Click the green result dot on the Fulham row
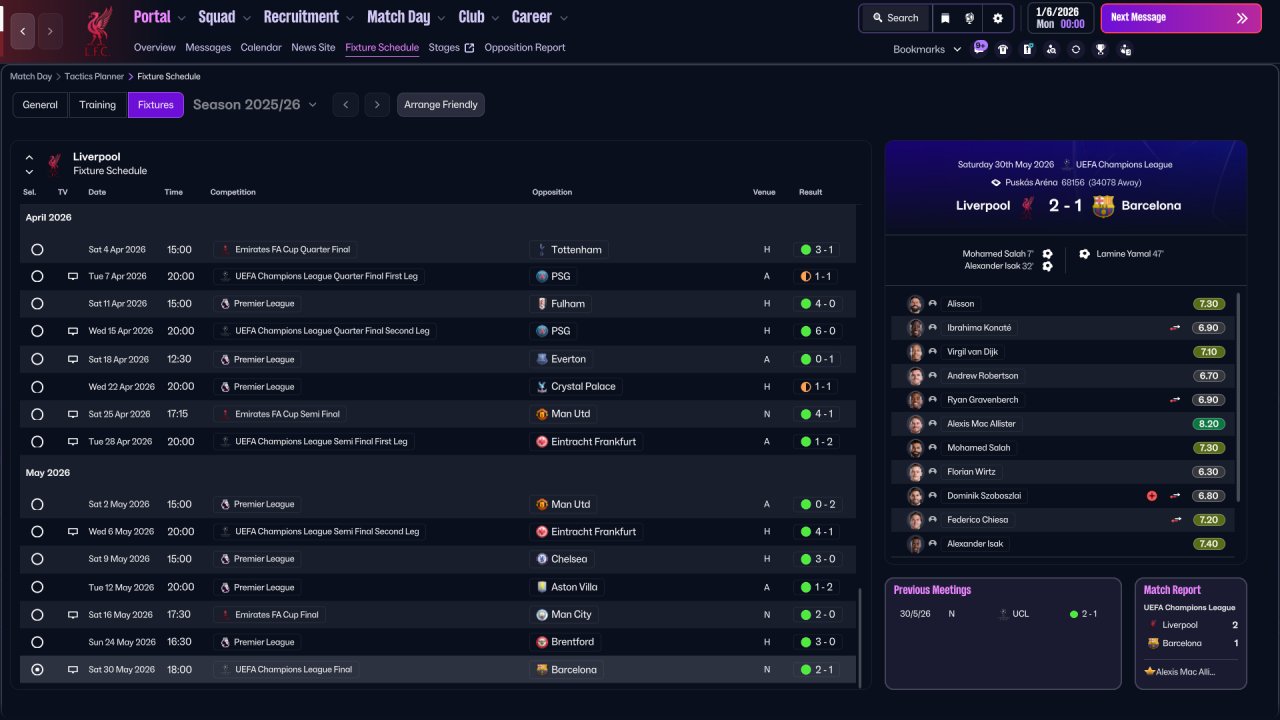Screen dimensions: 1280x720 pyautogui.click(x=805, y=304)
